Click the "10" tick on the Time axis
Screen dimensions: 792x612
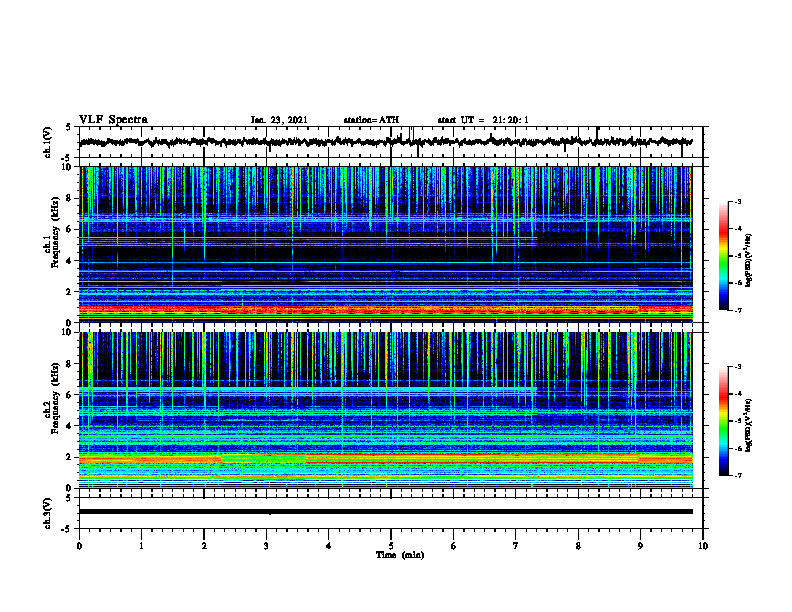point(703,546)
